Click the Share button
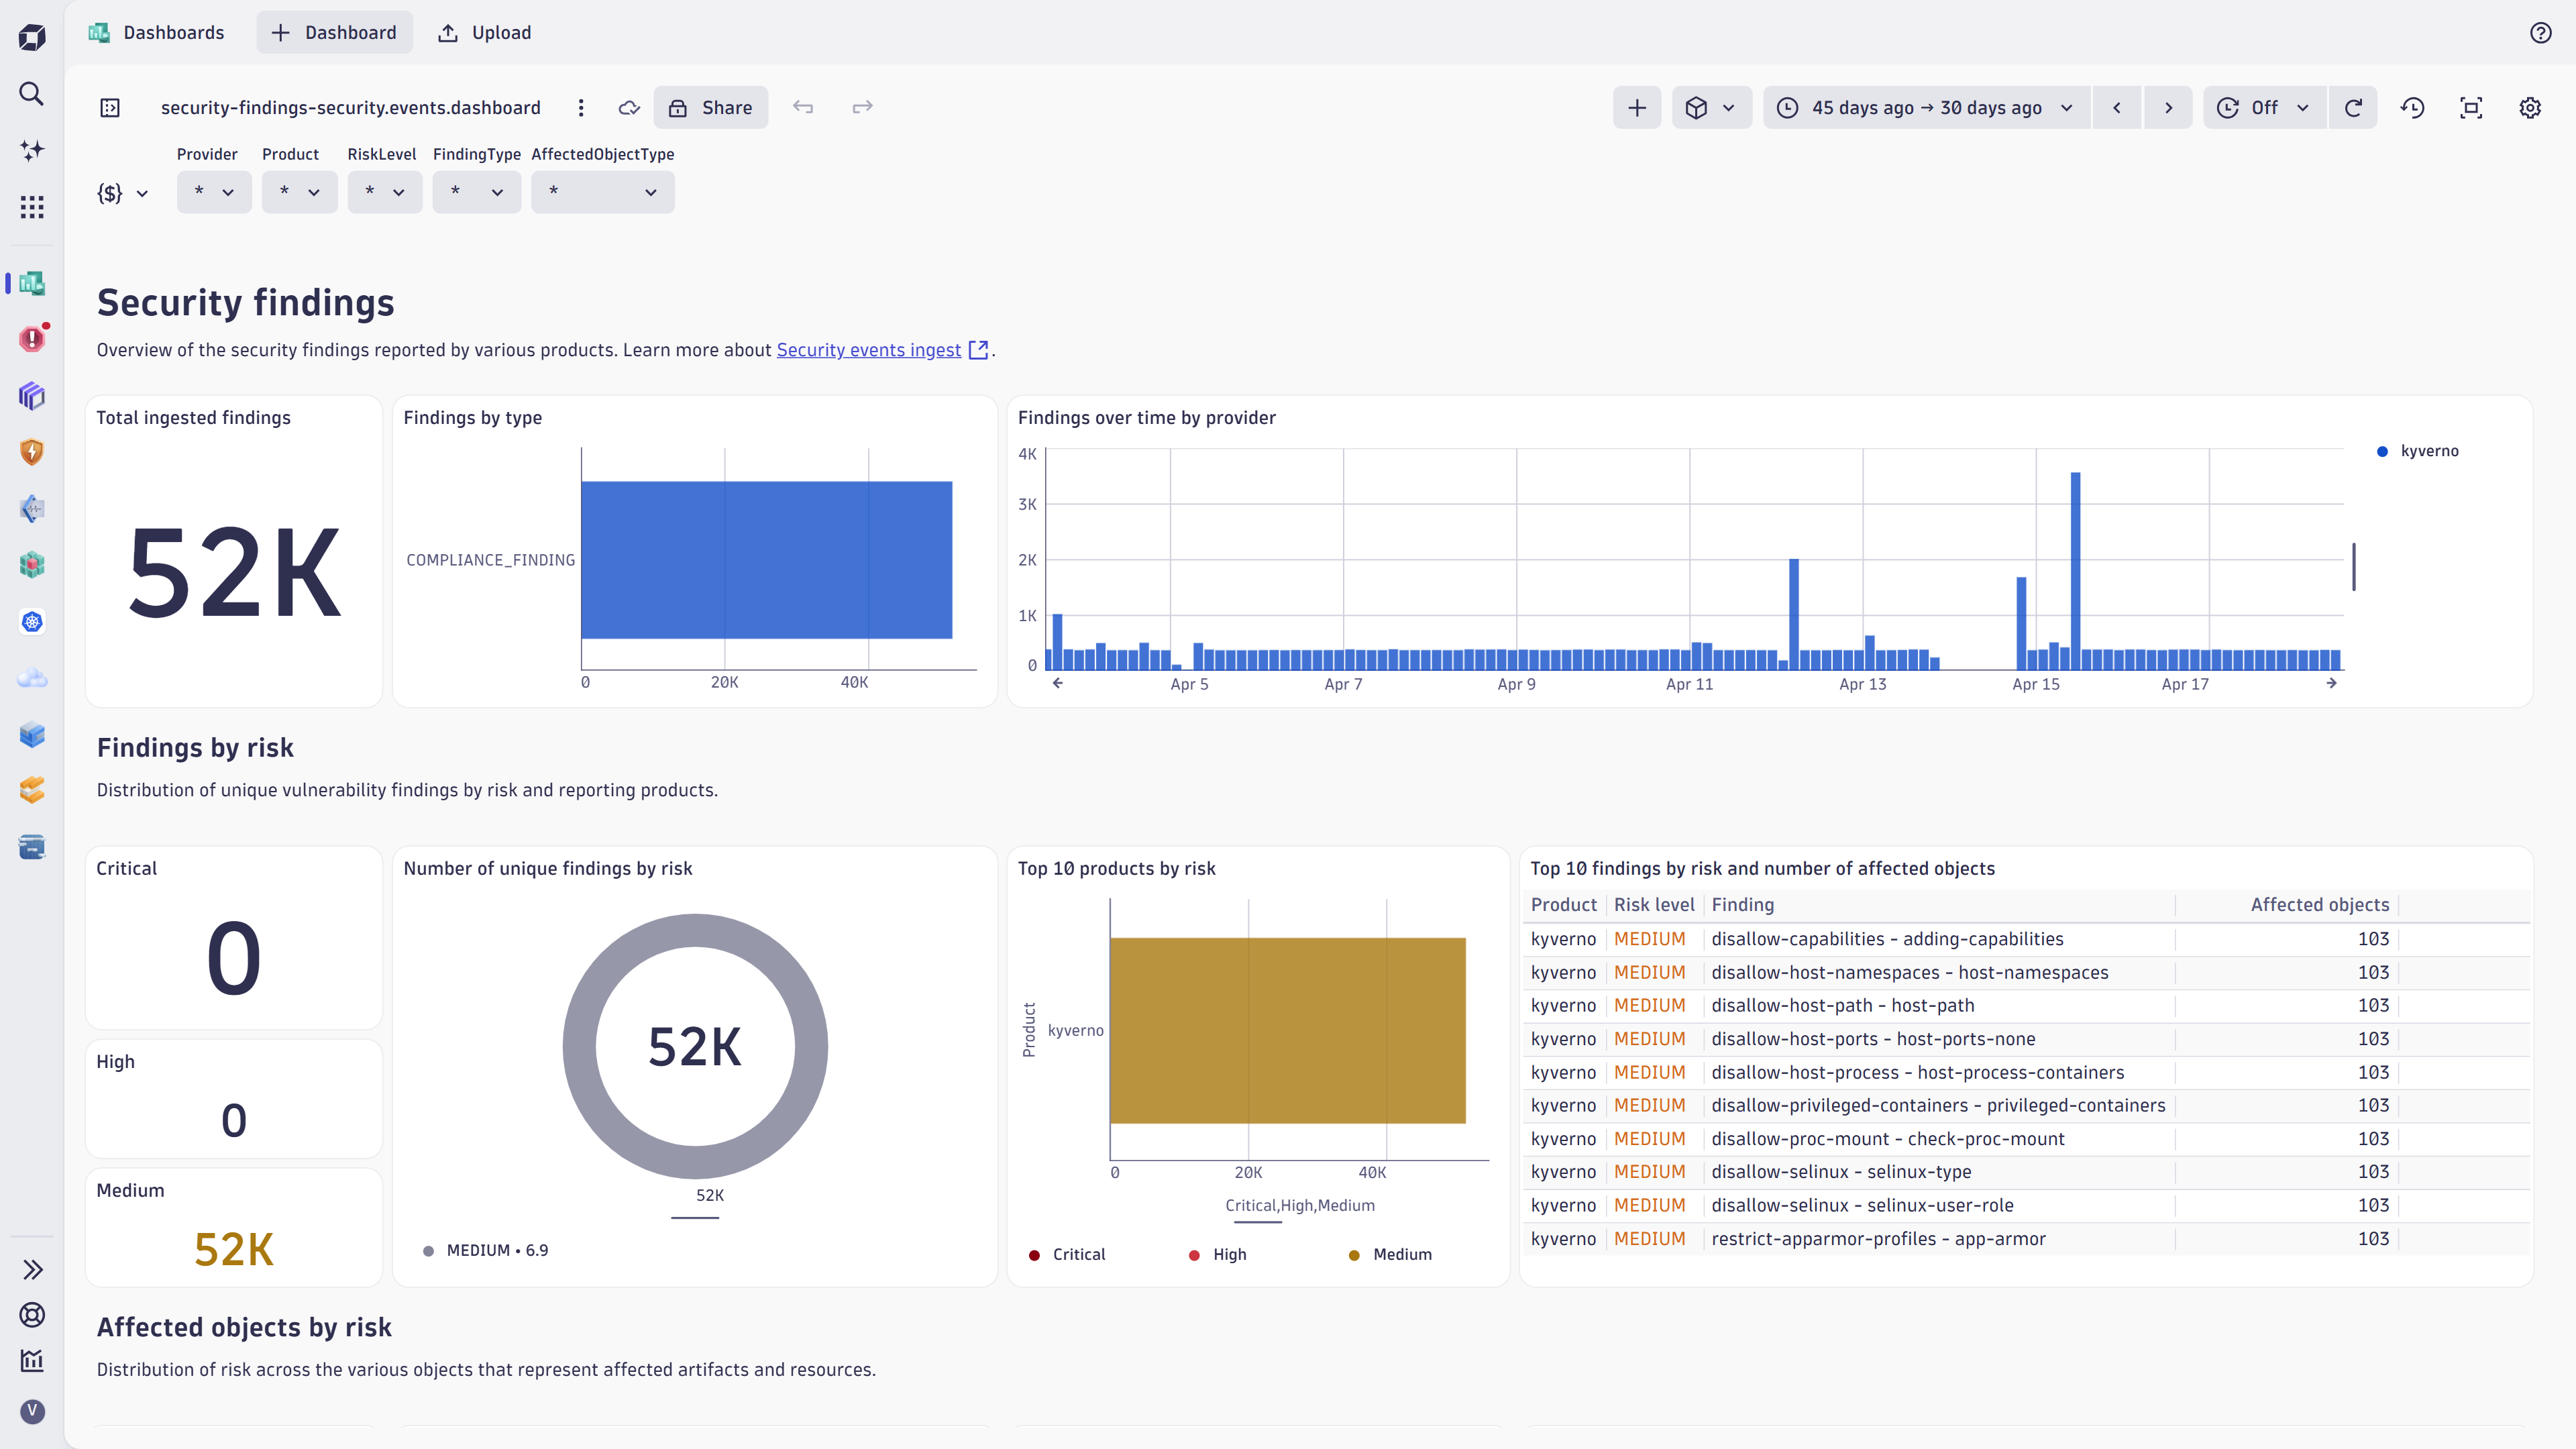 pyautogui.click(x=711, y=108)
